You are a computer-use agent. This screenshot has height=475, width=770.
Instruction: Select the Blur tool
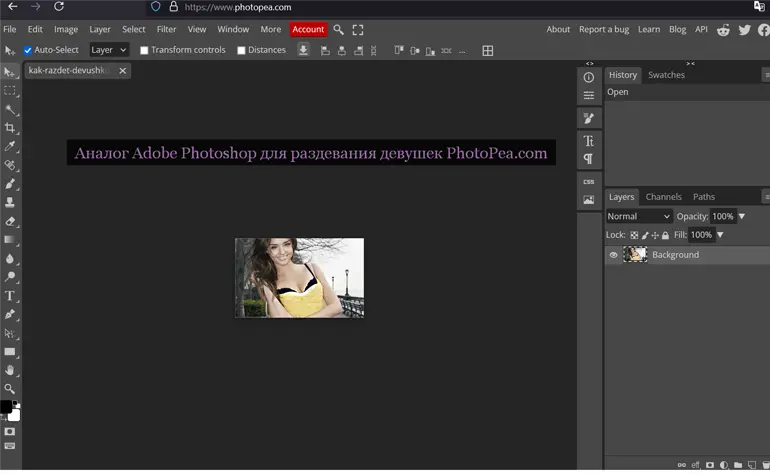[9, 258]
